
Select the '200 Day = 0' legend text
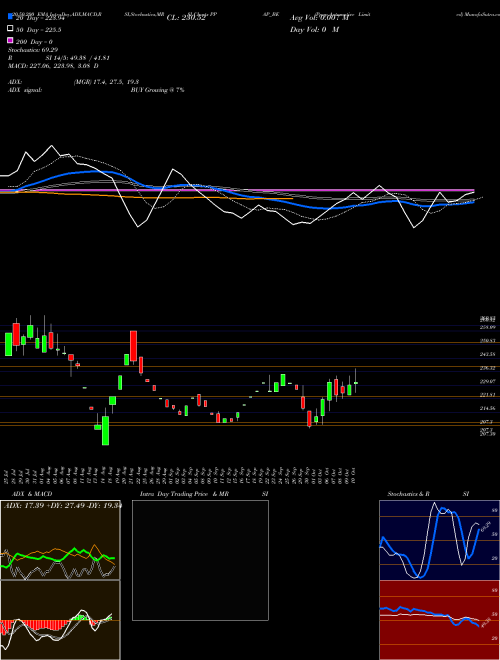pyautogui.click(x=34, y=42)
